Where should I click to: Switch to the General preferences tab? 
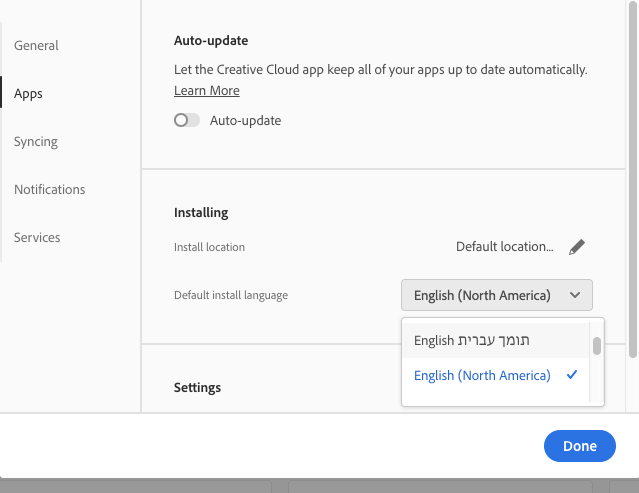(x=36, y=45)
